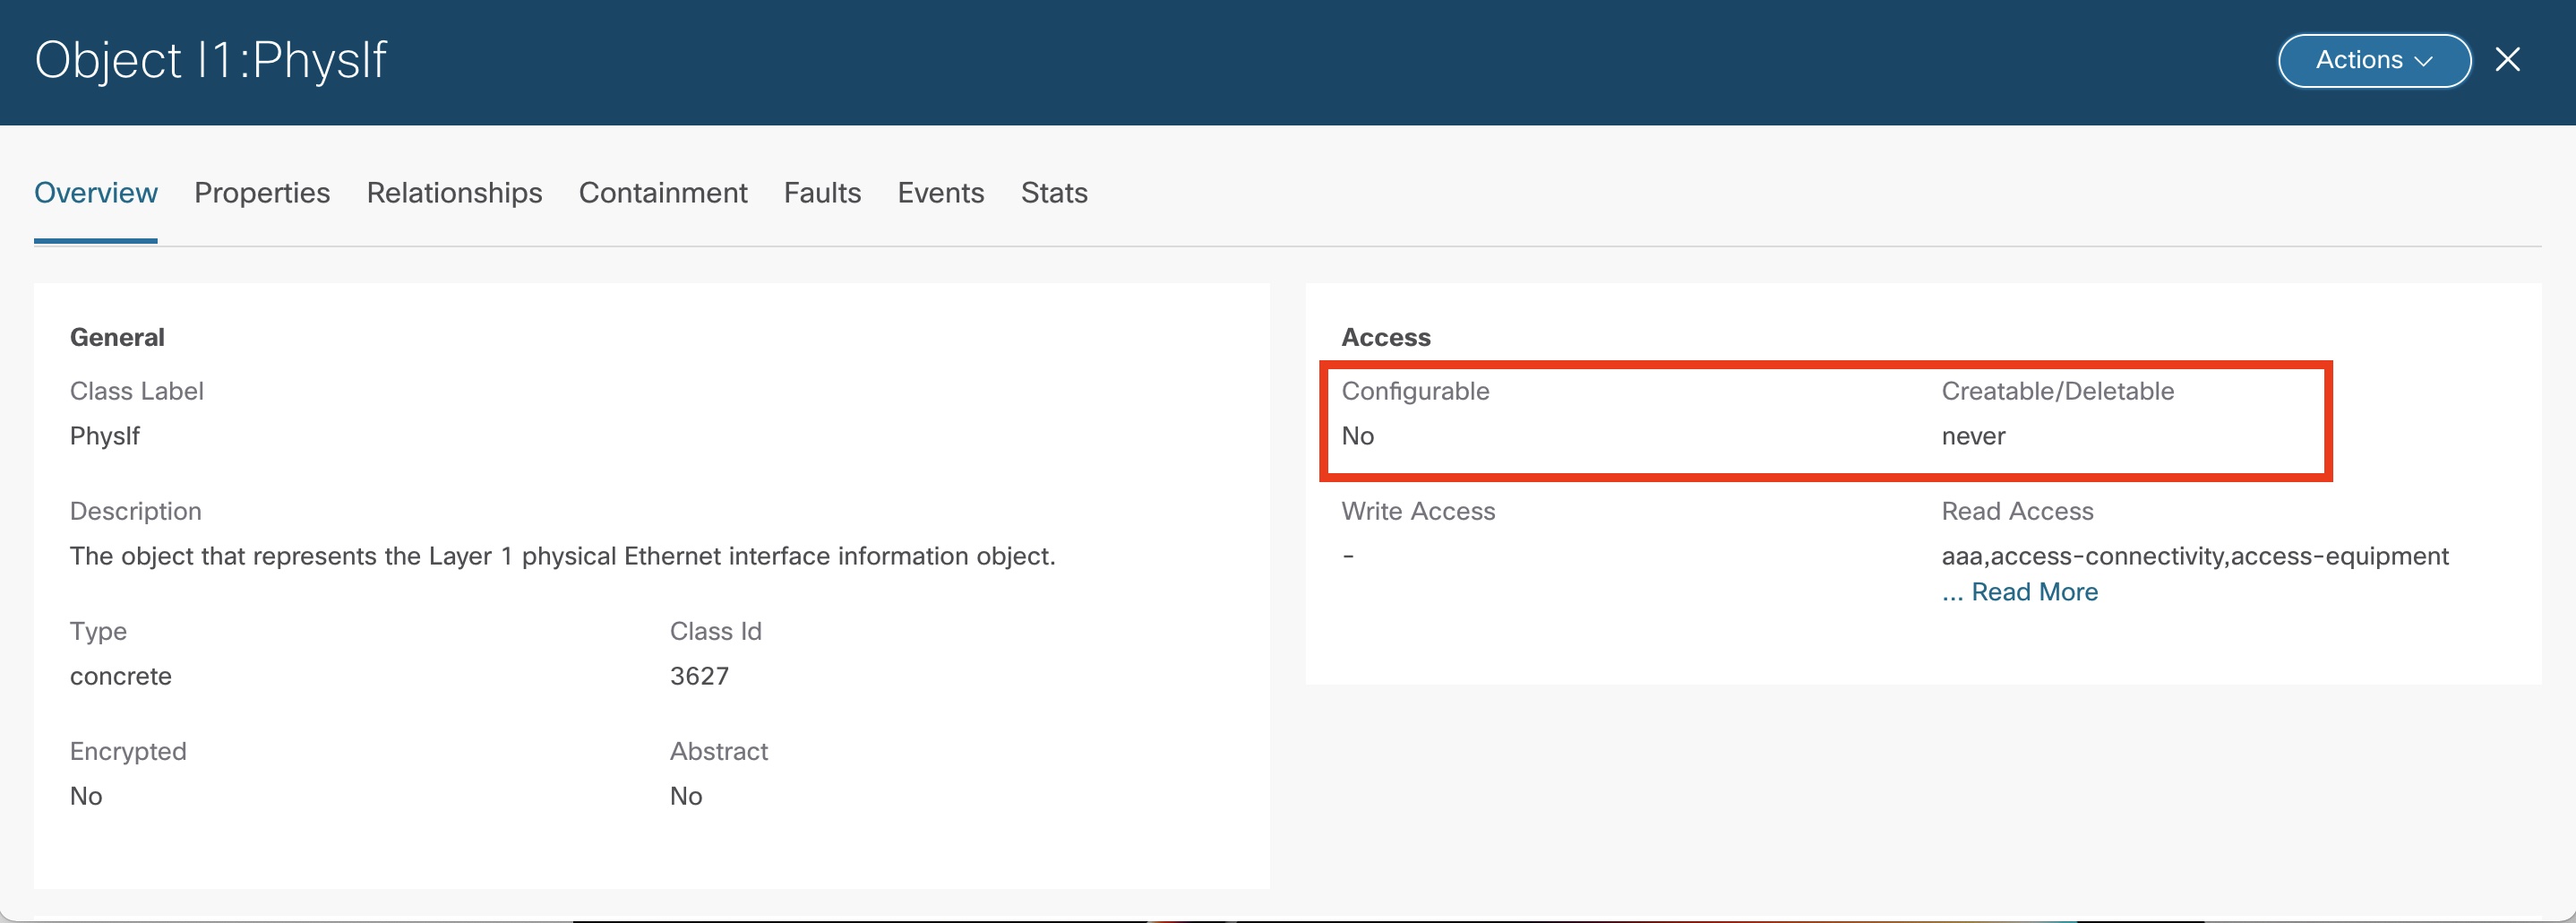Open the Properties tab
The image size is (2576, 923).
[x=262, y=193]
